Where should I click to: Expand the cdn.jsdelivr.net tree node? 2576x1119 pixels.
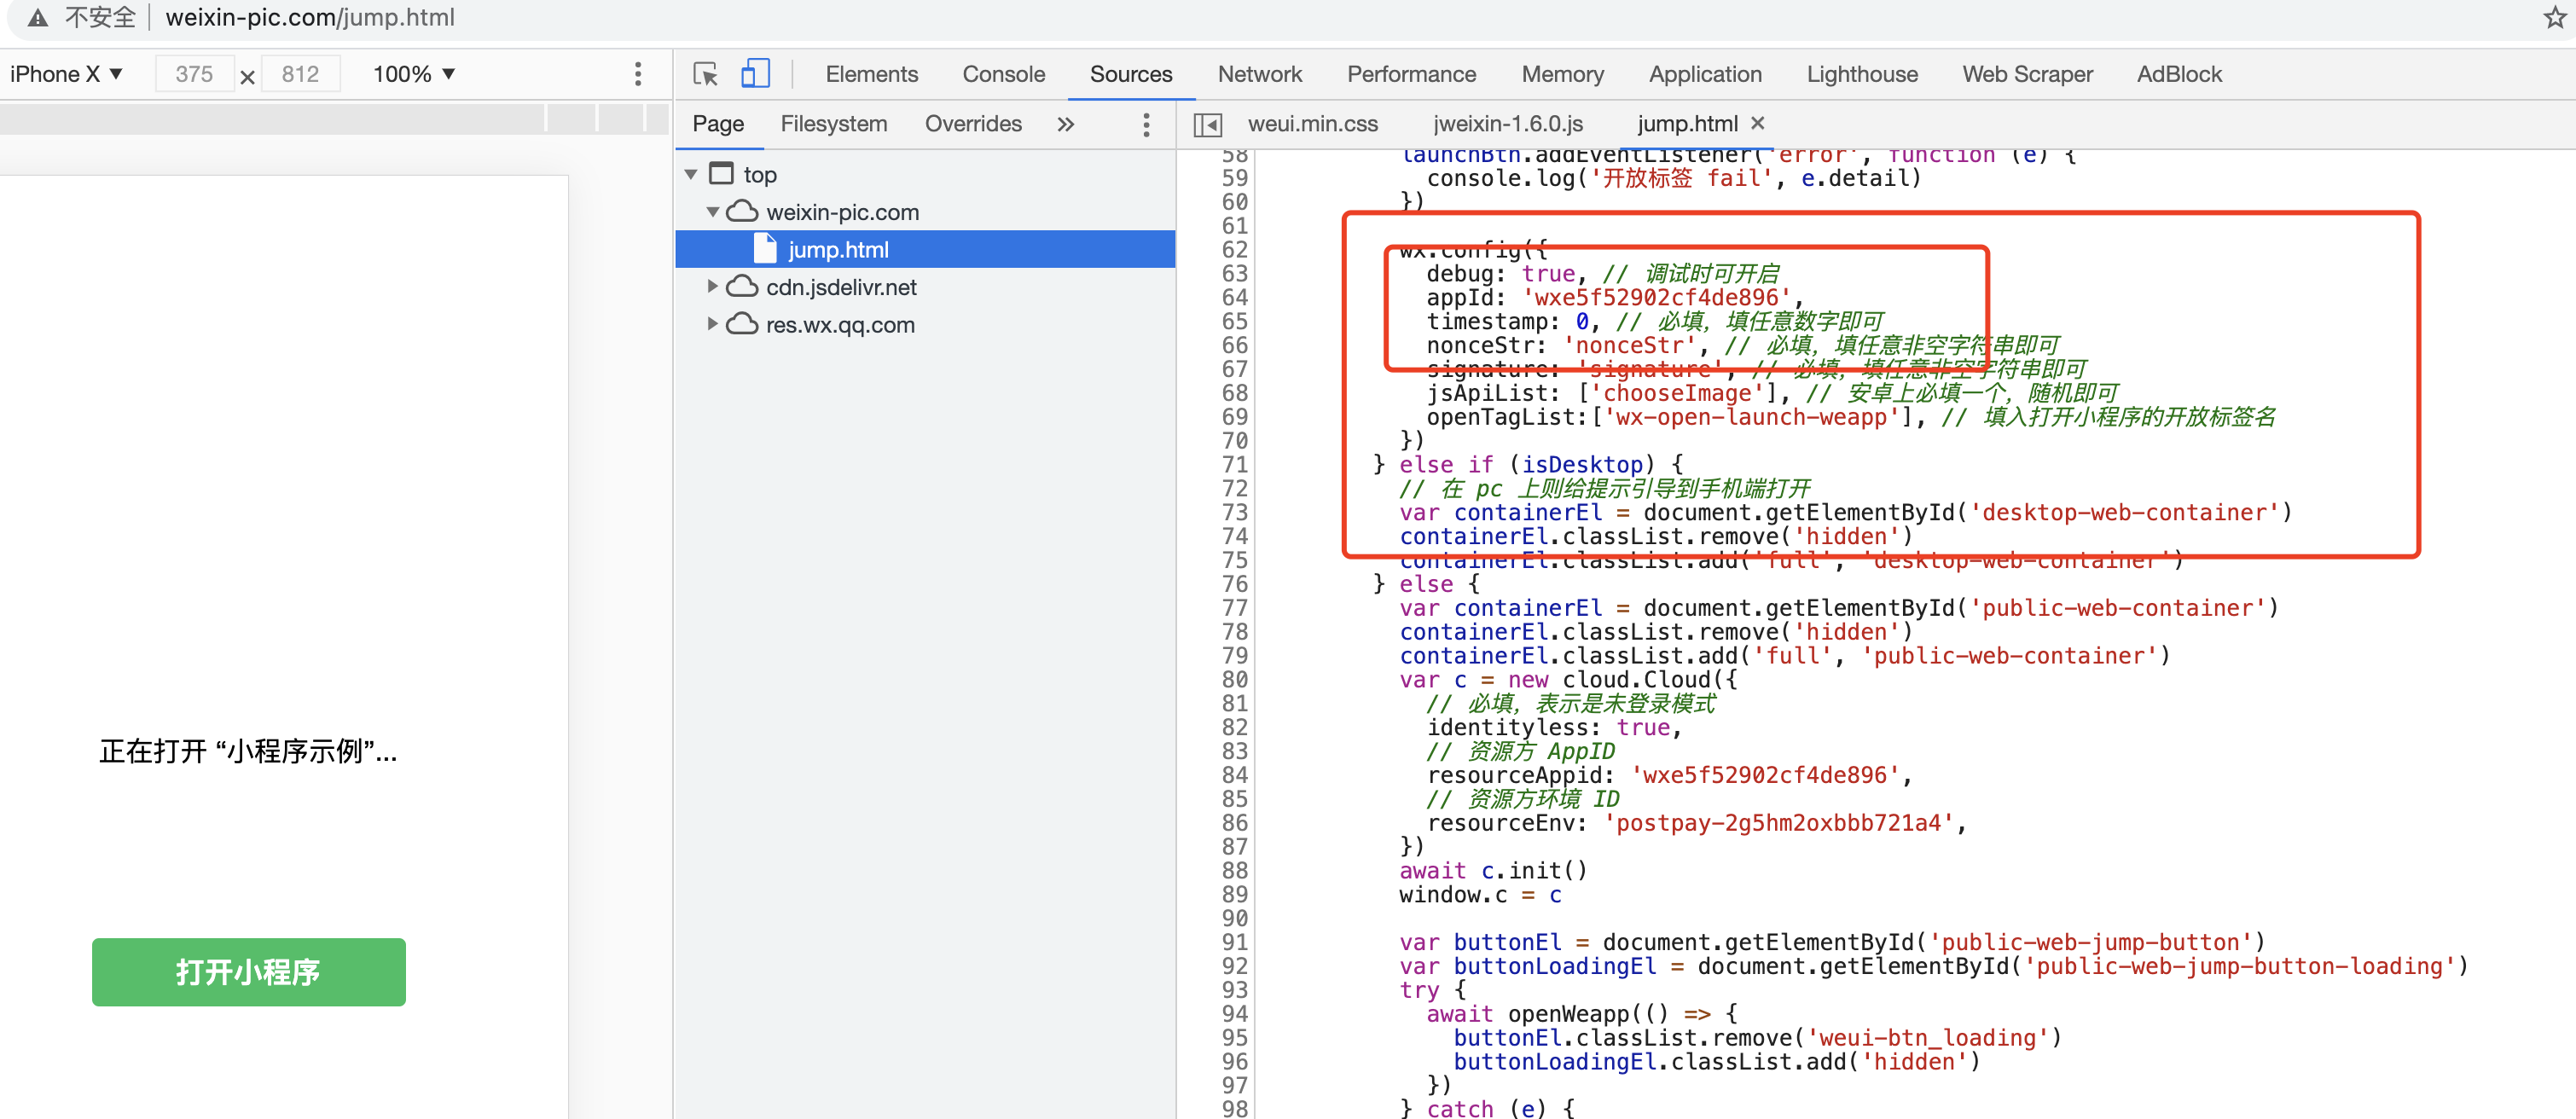[x=712, y=287]
